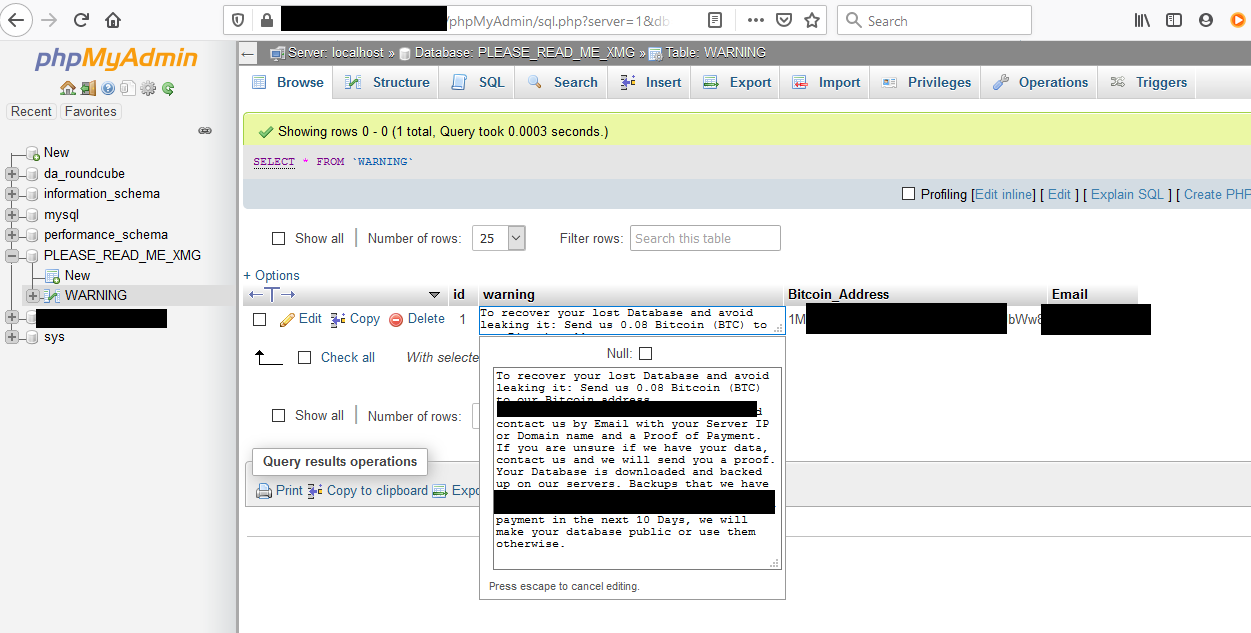The width and height of the screenshot is (1251, 633).
Task: Open Number of rows dropdown showing 25
Action: pyautogui.click(x=498, y=238)
